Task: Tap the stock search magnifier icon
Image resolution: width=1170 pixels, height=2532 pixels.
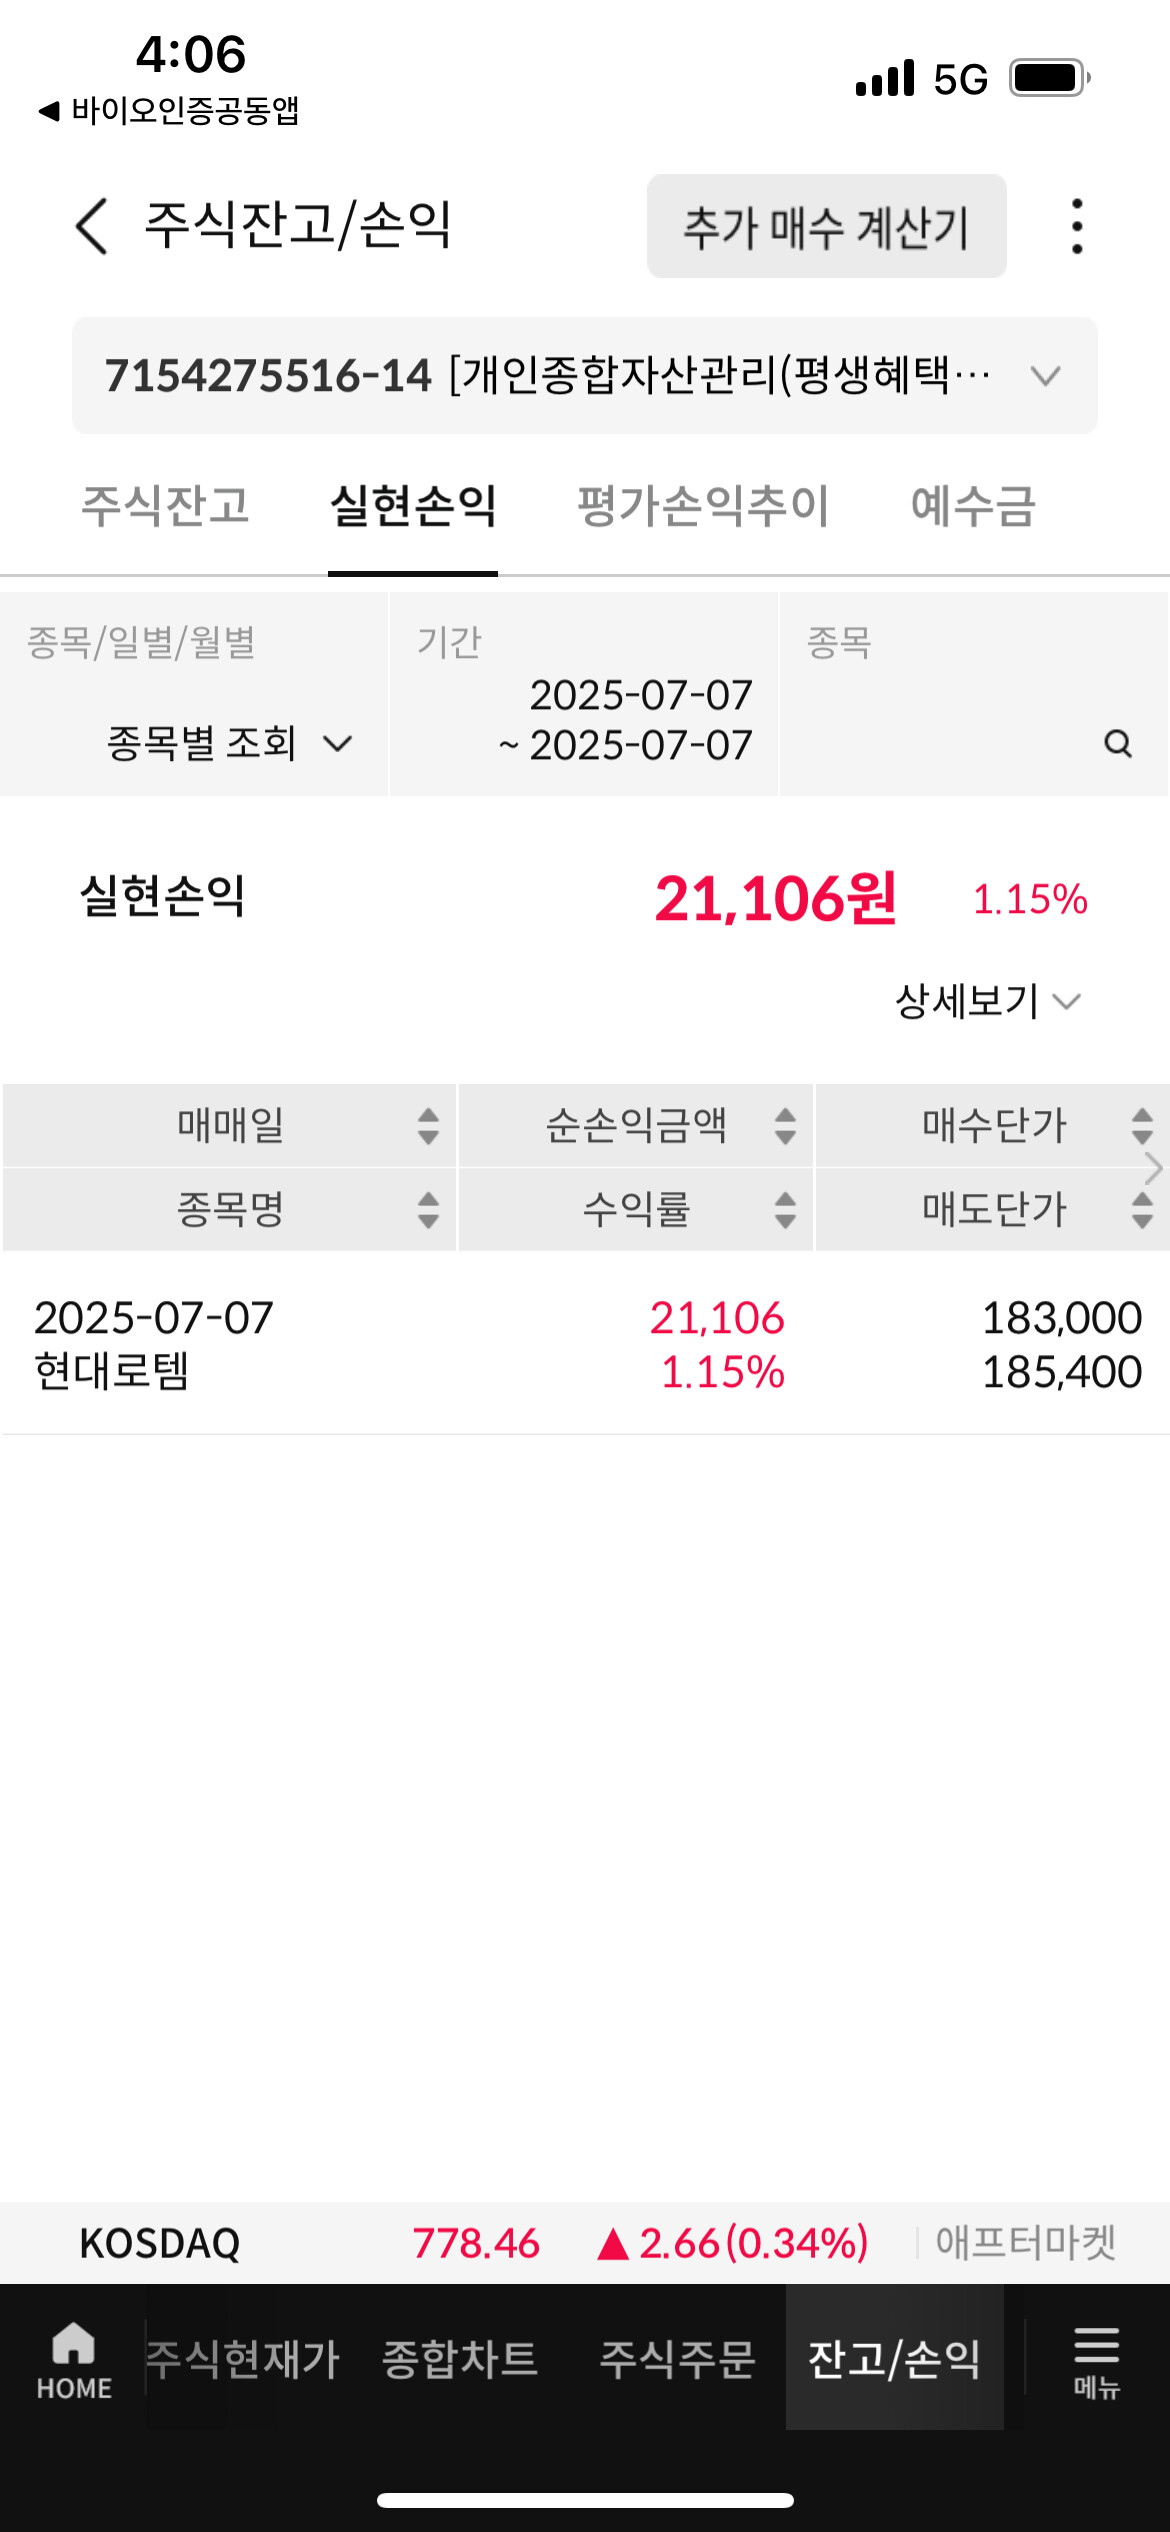Action: click(x=1117, y=744)
